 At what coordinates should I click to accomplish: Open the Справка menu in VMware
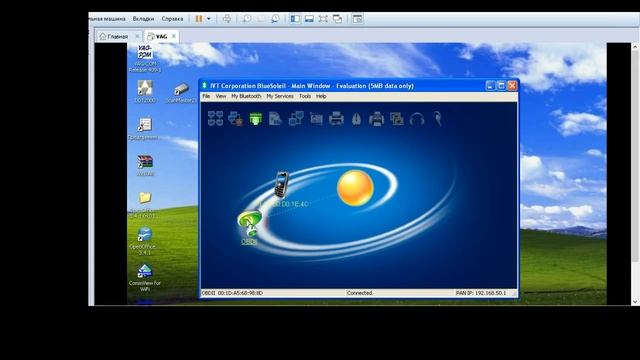pos(172,19)
